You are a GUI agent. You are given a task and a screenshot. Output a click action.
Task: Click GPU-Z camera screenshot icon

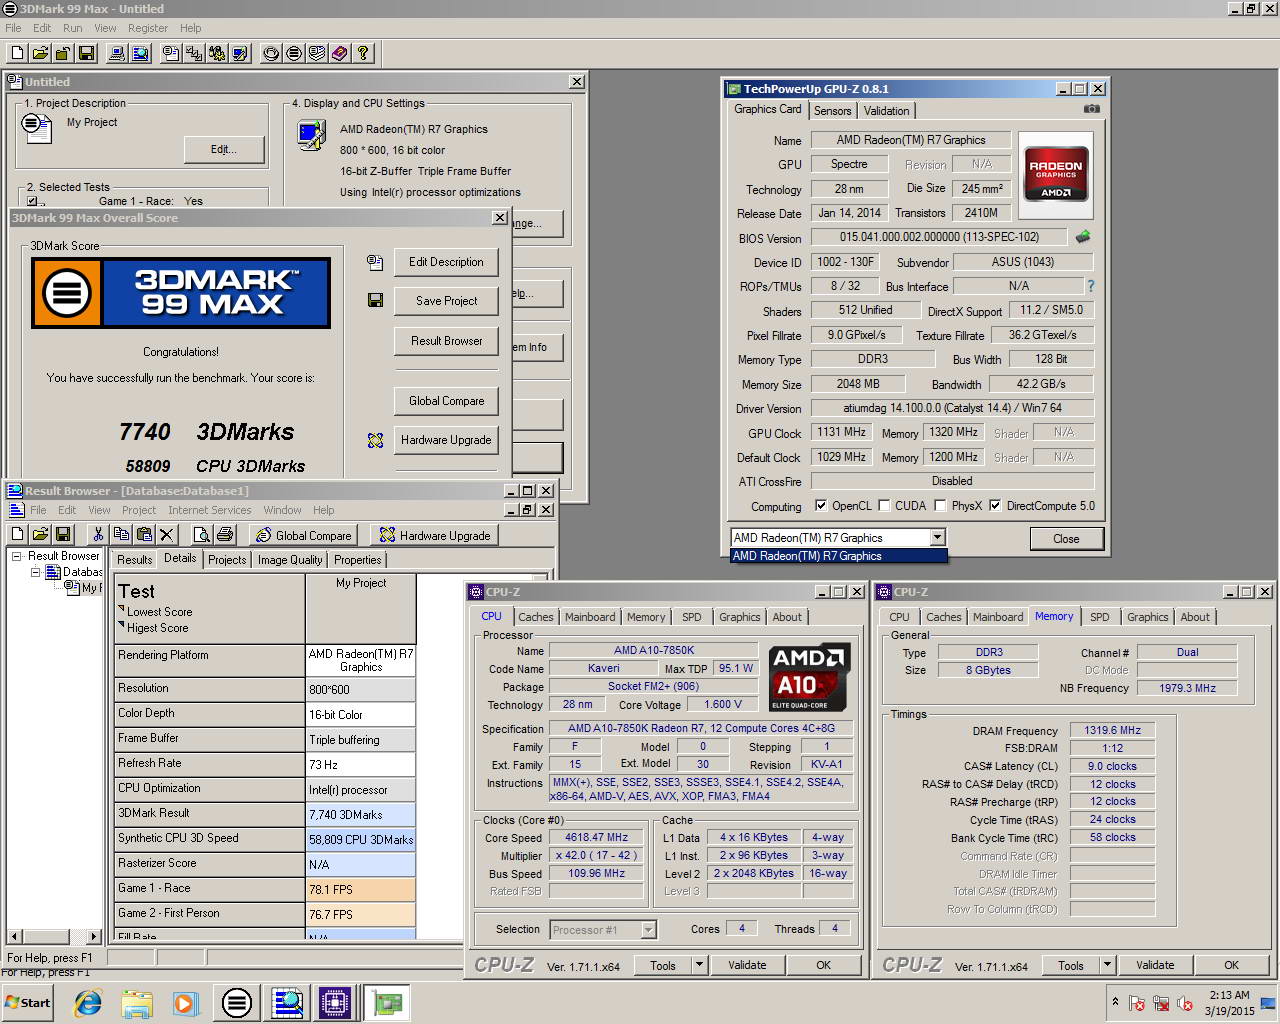pyautogui.click(x=1092, y=109)
